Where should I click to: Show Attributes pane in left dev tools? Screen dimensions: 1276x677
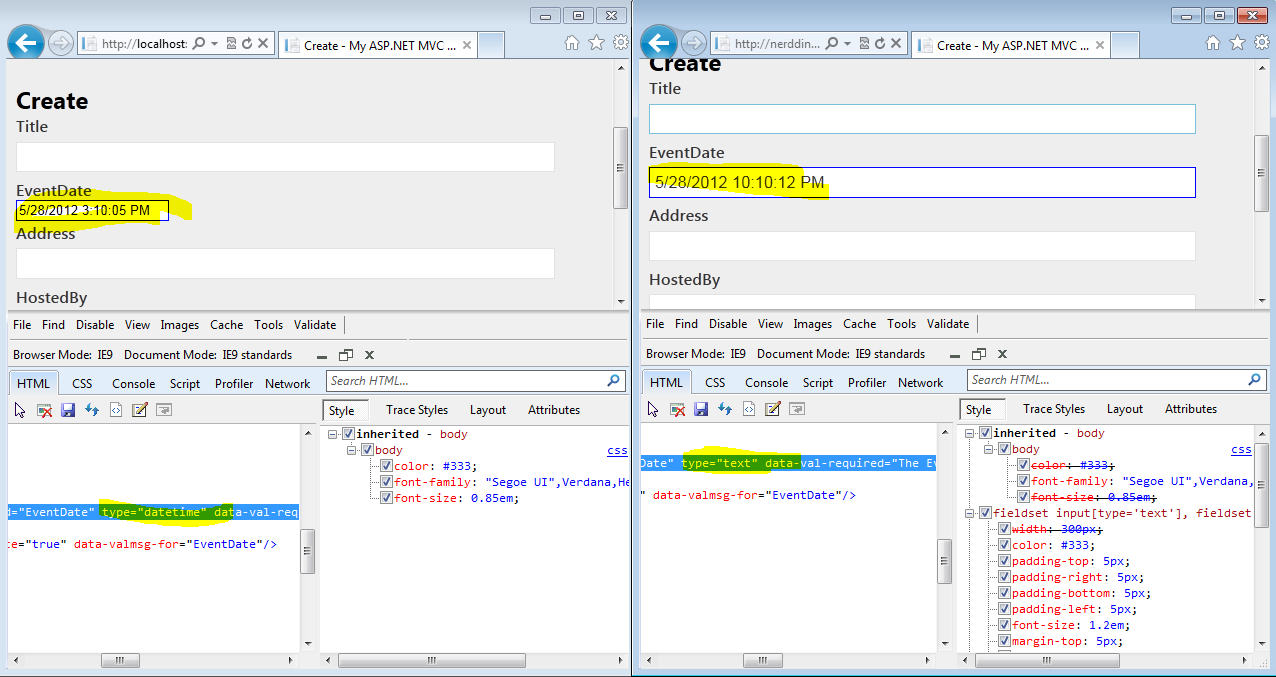click(554, 410)
